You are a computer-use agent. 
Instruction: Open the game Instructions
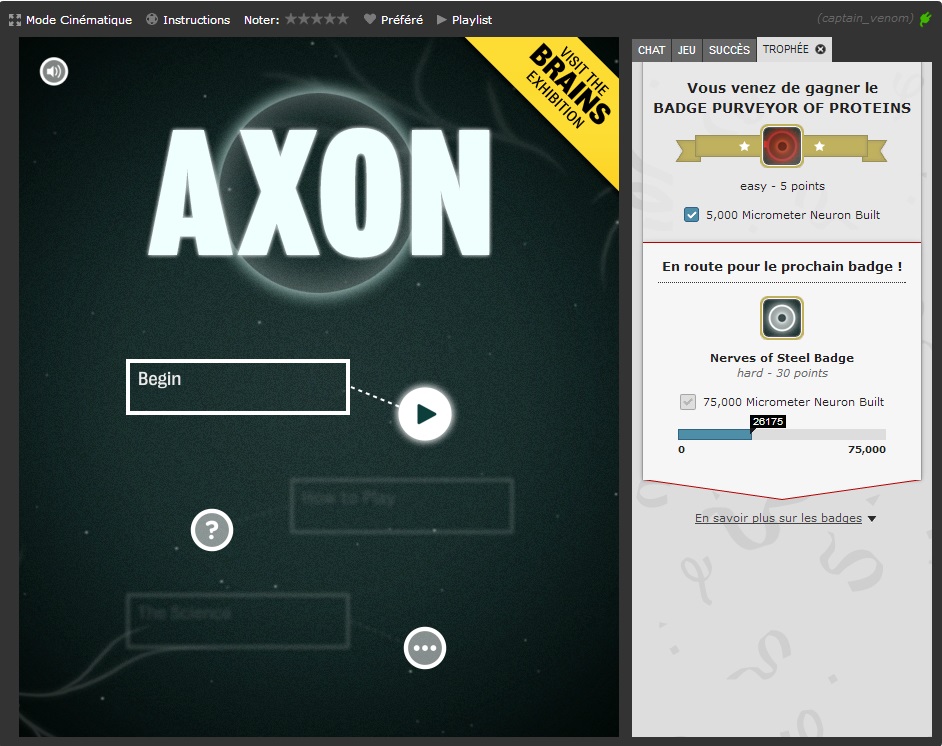pos(188,20)
